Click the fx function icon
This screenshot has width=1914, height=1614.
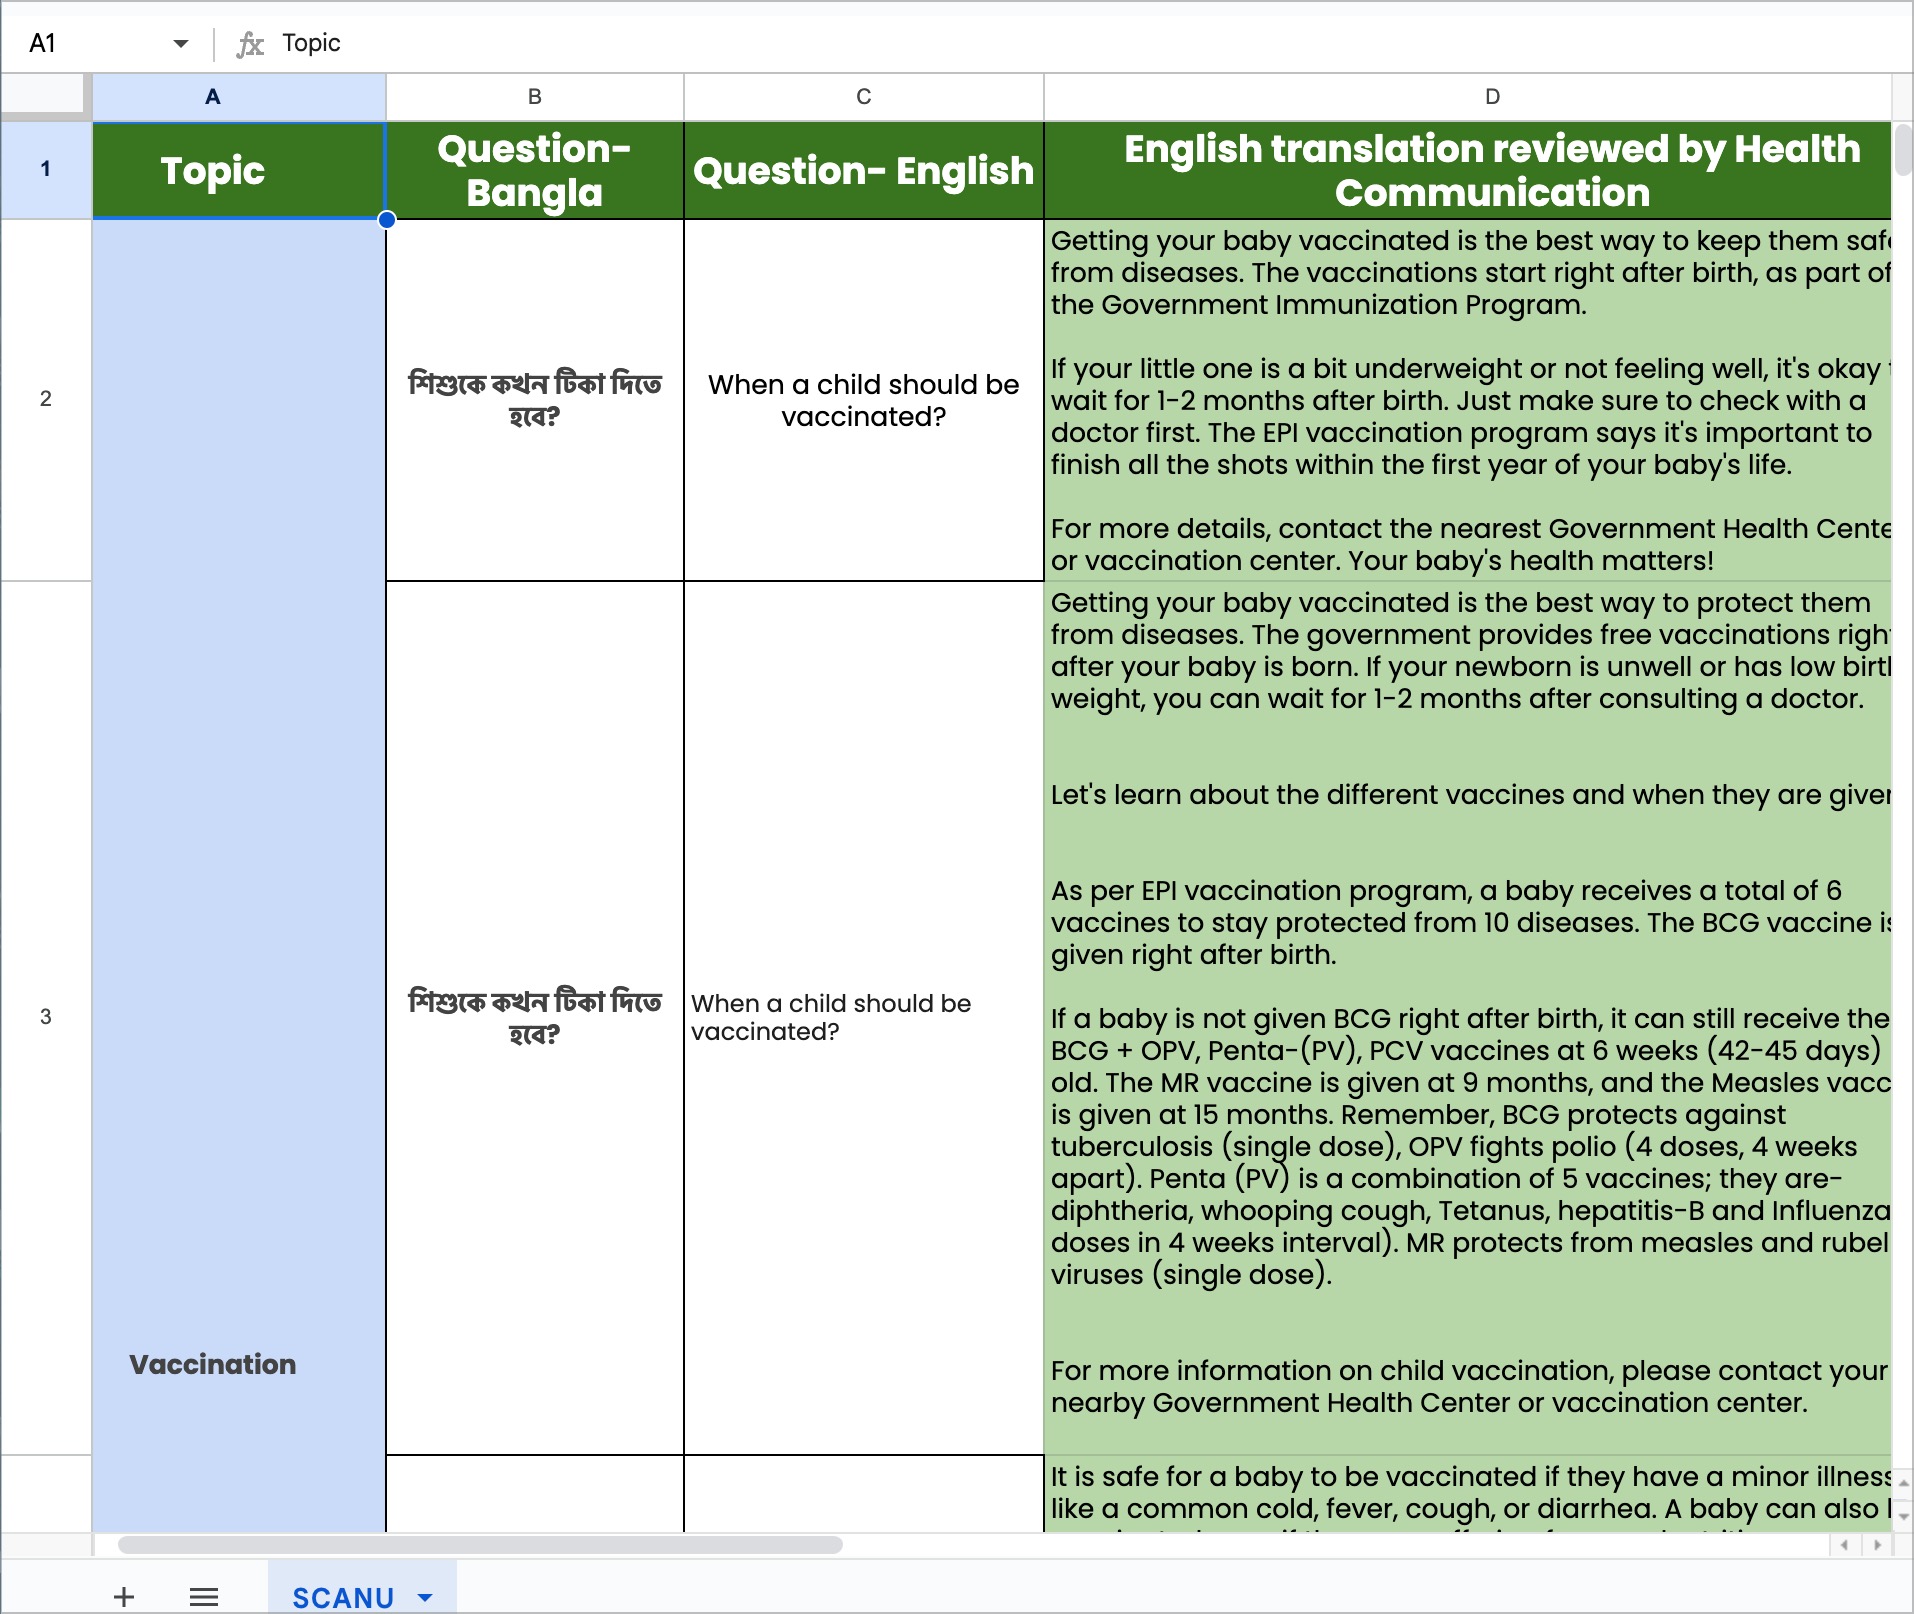249,44
